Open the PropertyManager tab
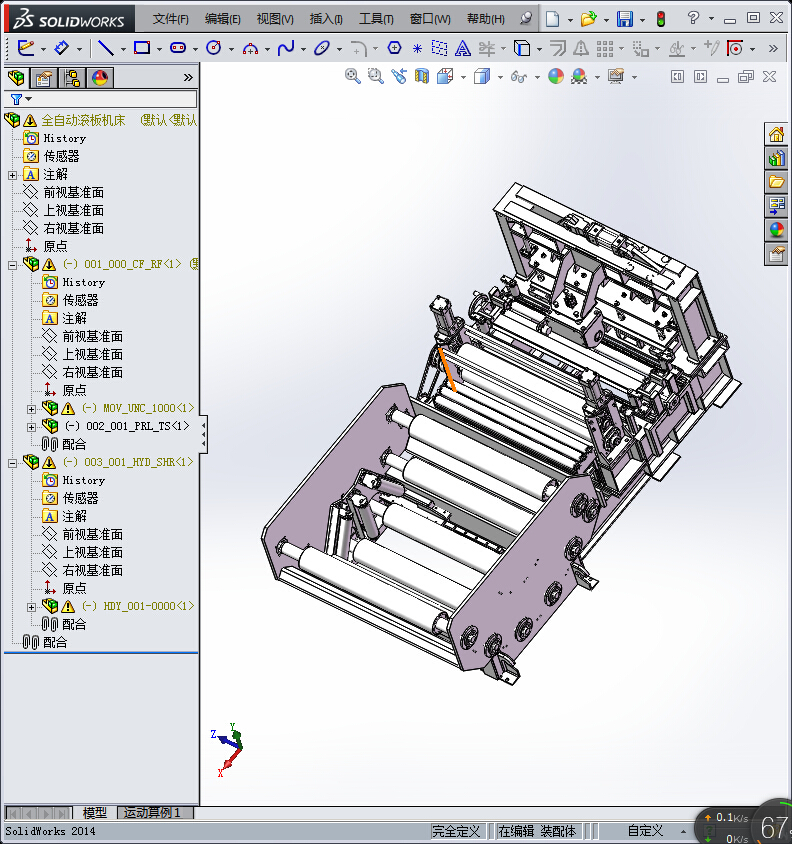792x844 pixels. pos(44,78)
